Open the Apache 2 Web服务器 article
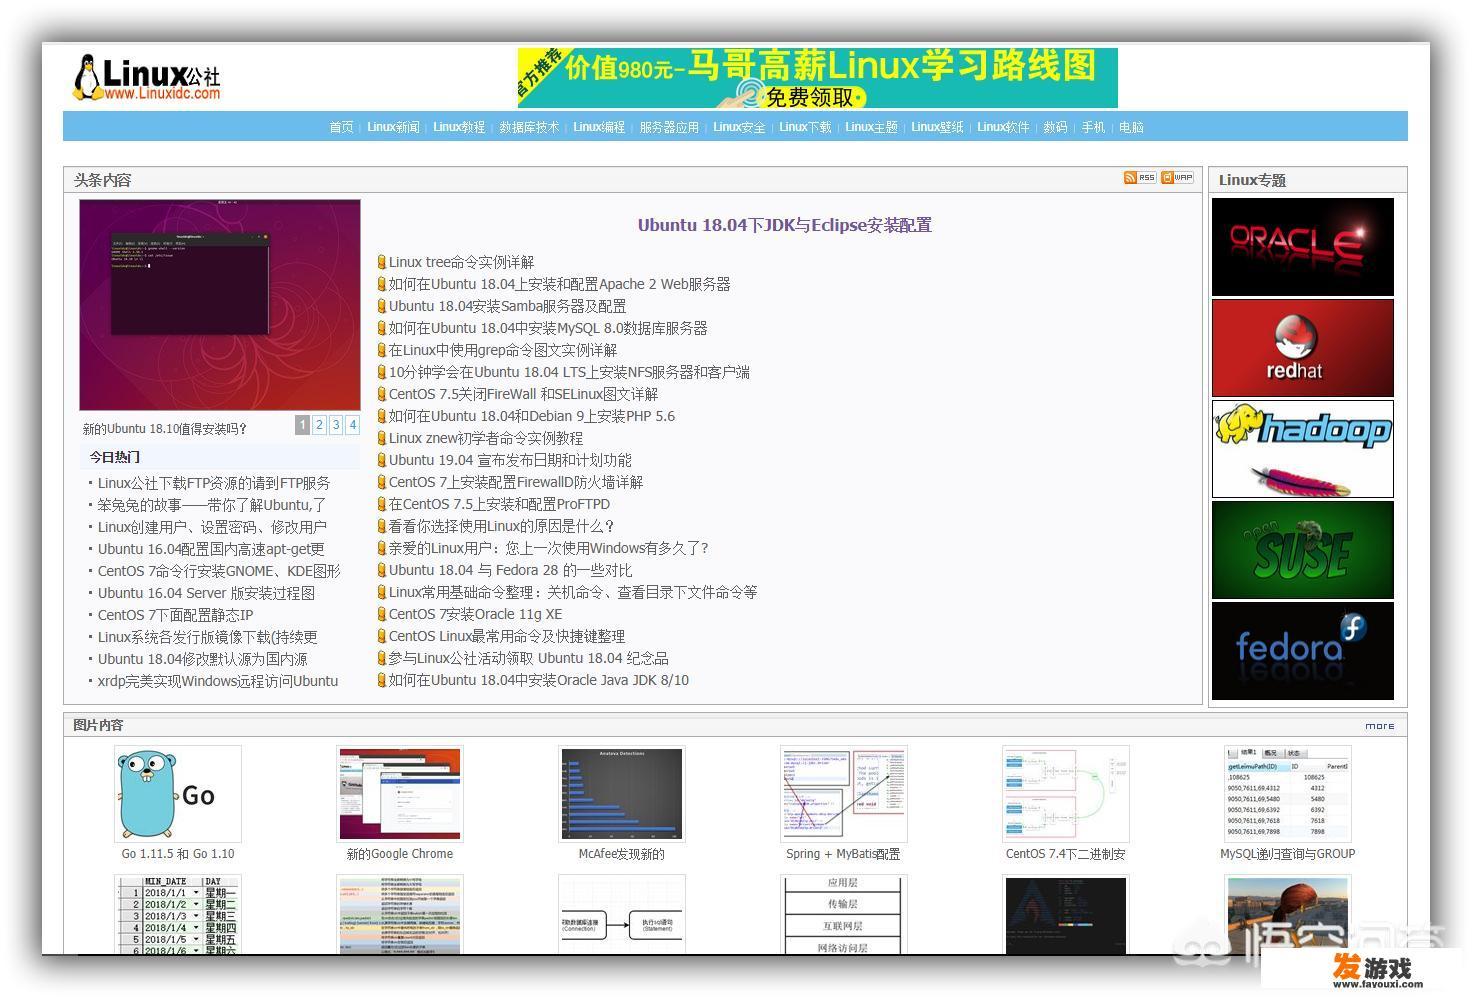The width and height of the screenshot is (1472, 998). point(559,284)
